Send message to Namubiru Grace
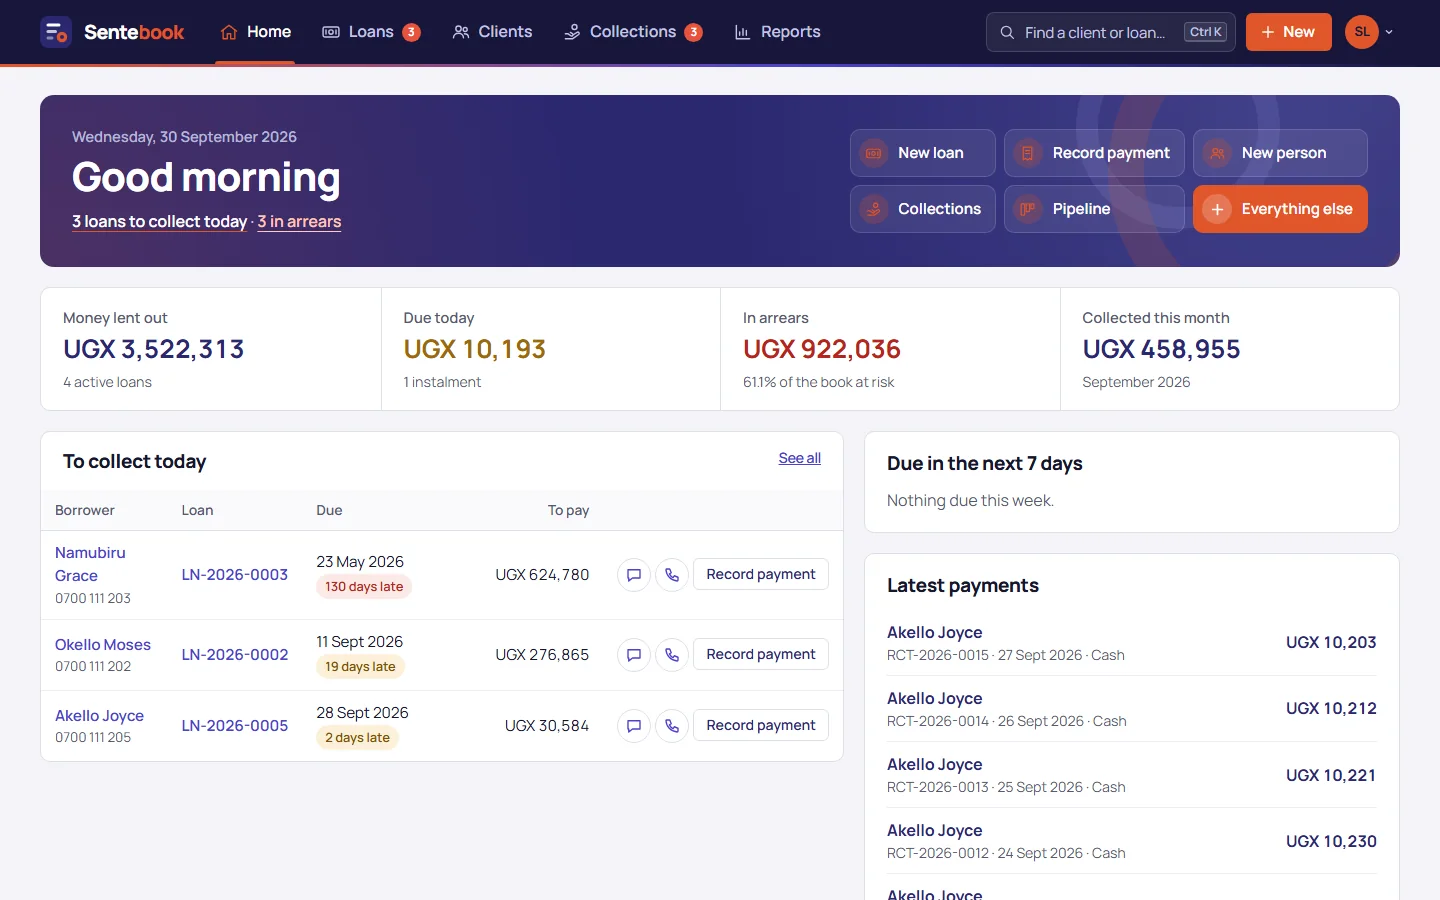 click(x=634, y=575)
